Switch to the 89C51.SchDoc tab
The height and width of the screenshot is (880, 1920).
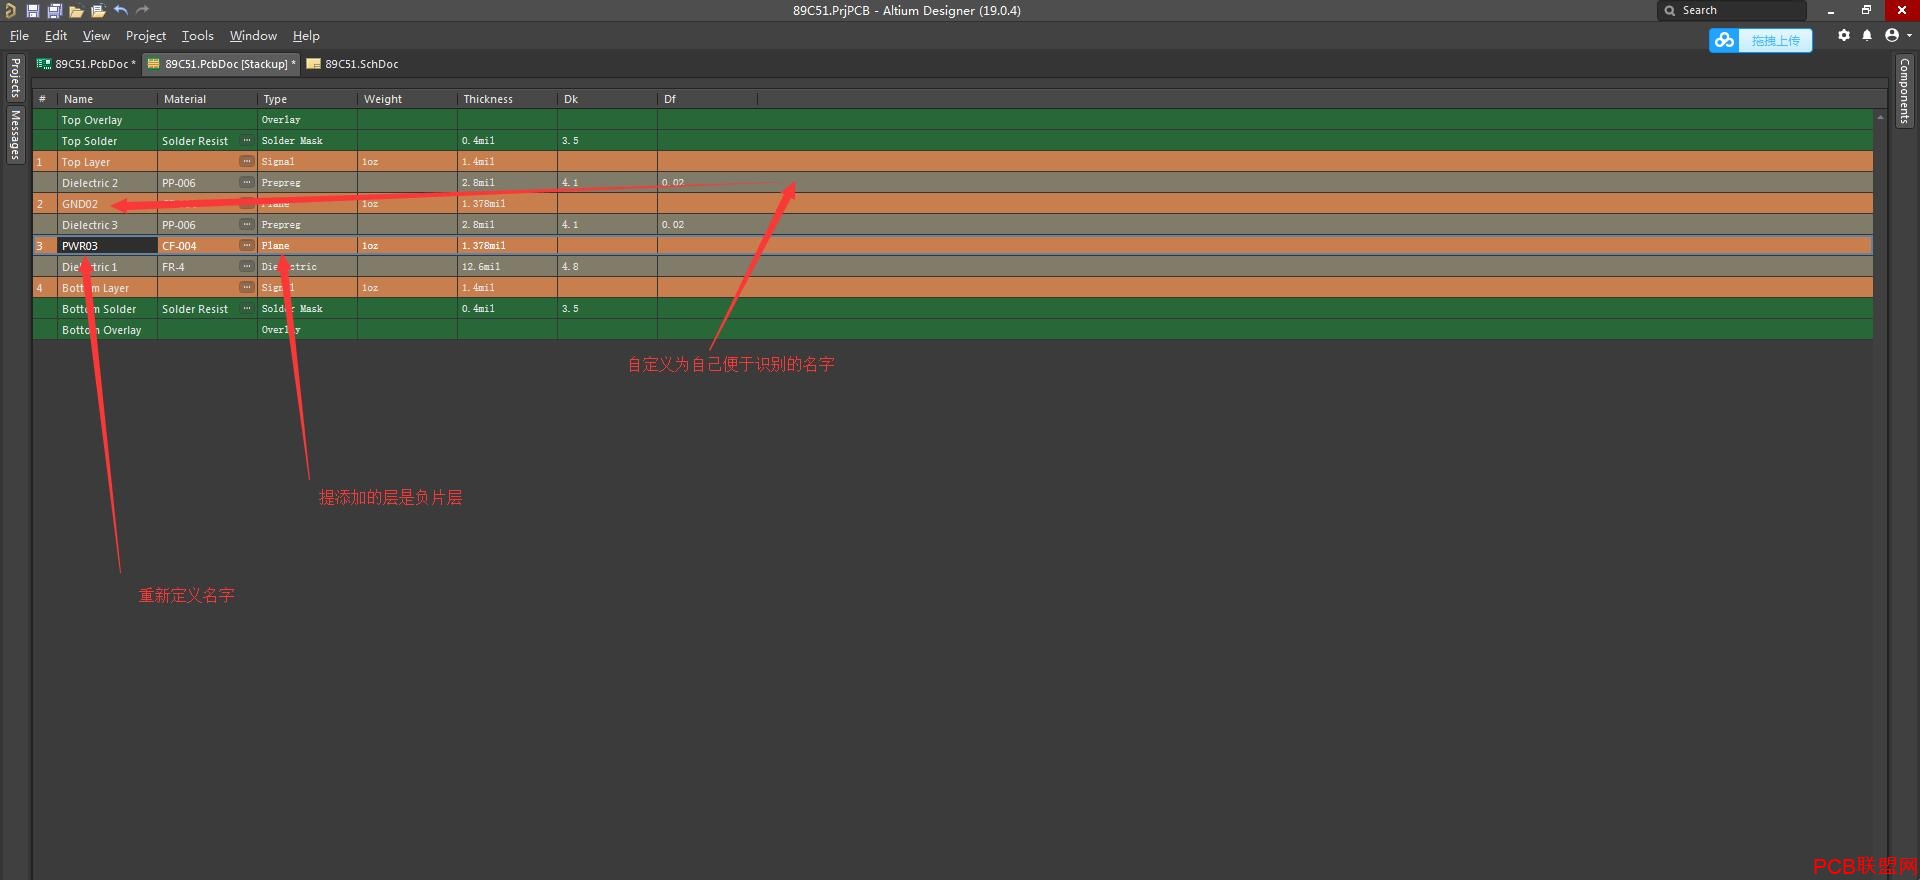click(353, 64)
